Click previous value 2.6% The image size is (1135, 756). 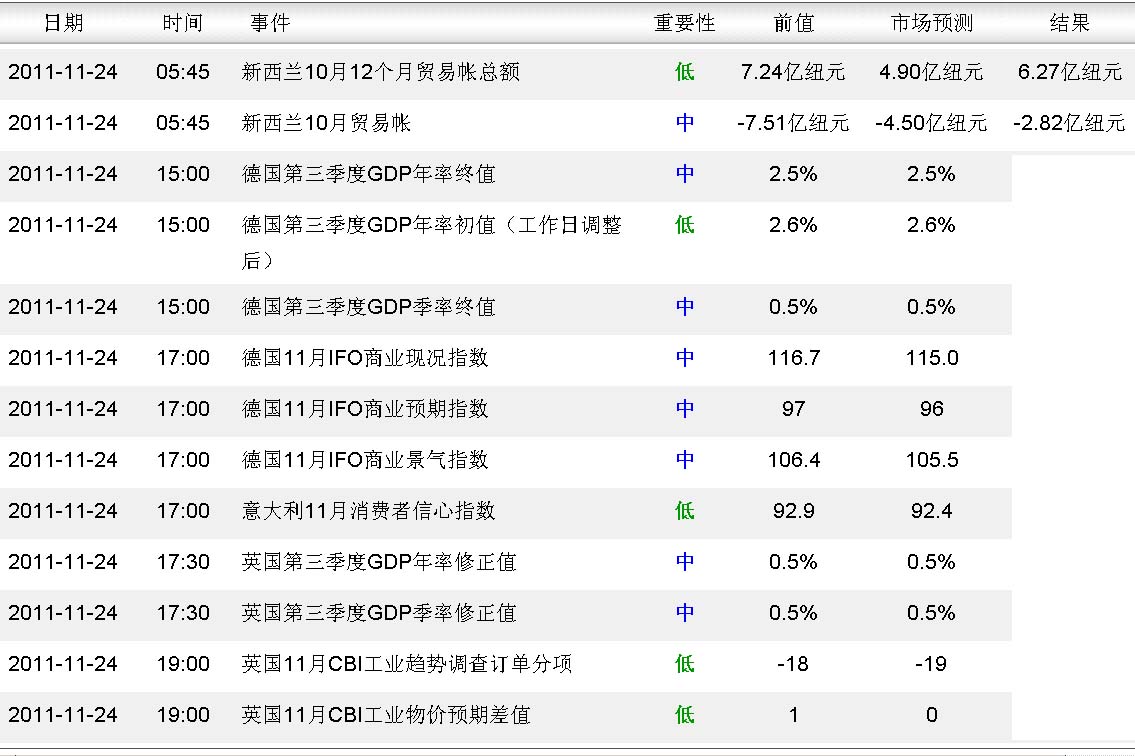793,224
